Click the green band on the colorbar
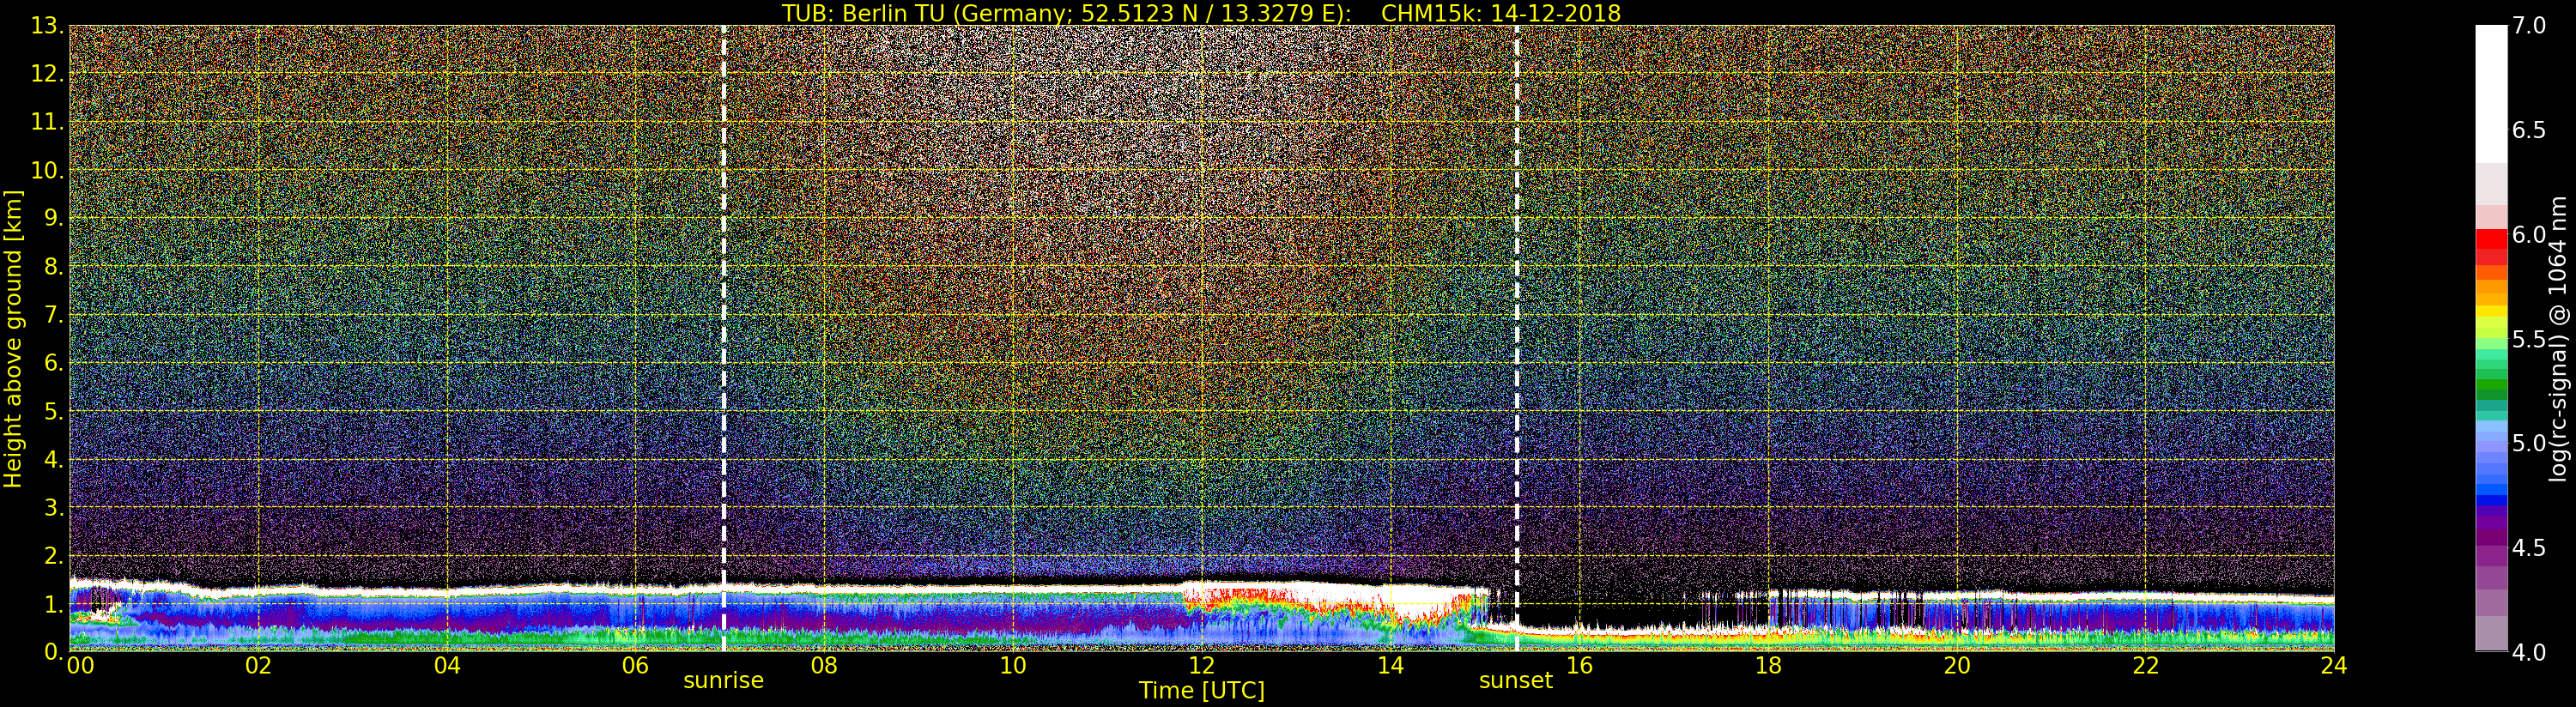Image resolution: width=2576 pixels, height=707 pixels. coord(2490,385)
